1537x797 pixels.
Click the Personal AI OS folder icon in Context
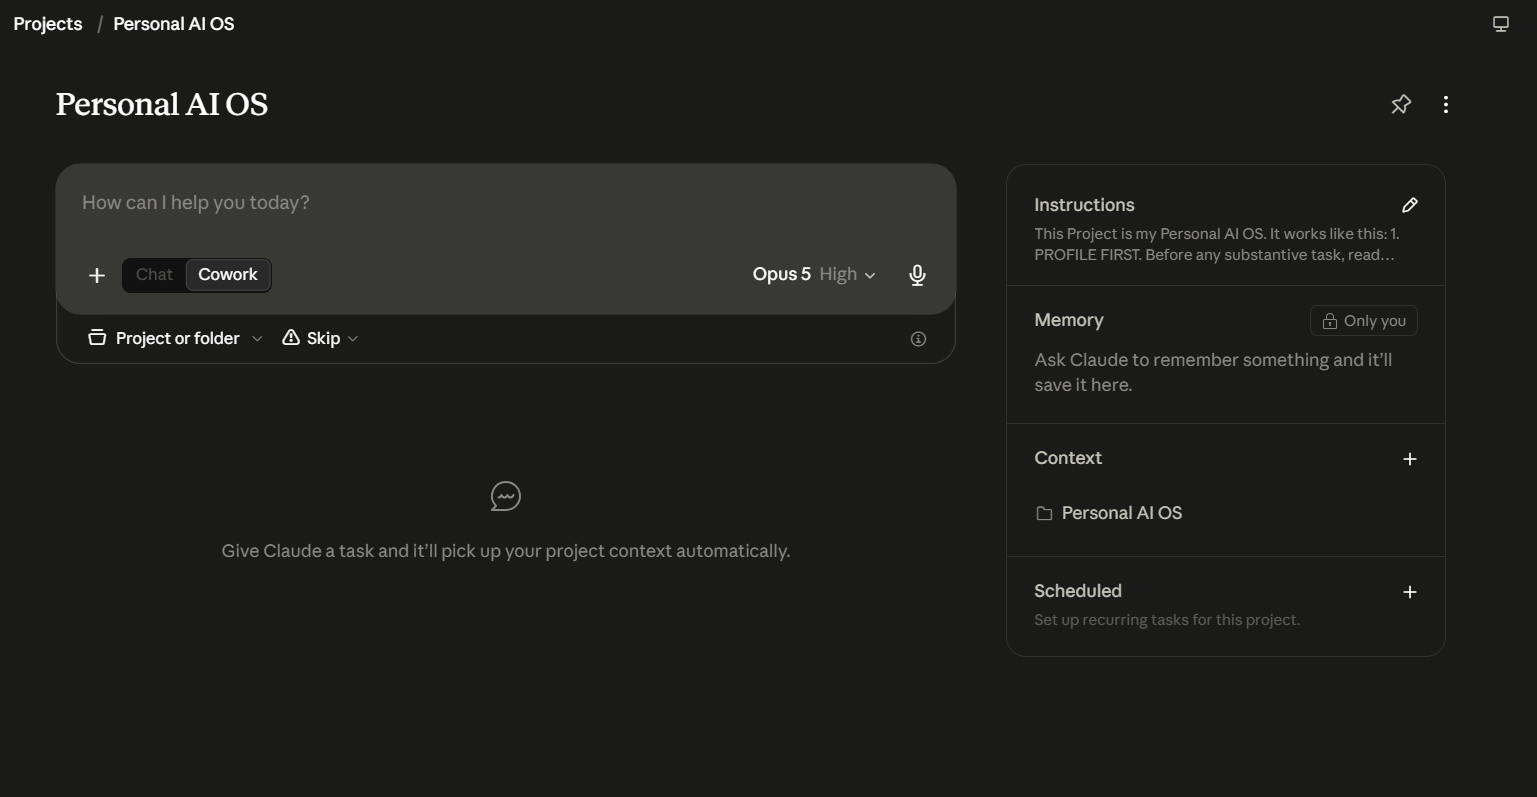pyautogui.click(x=1044, y=513)
